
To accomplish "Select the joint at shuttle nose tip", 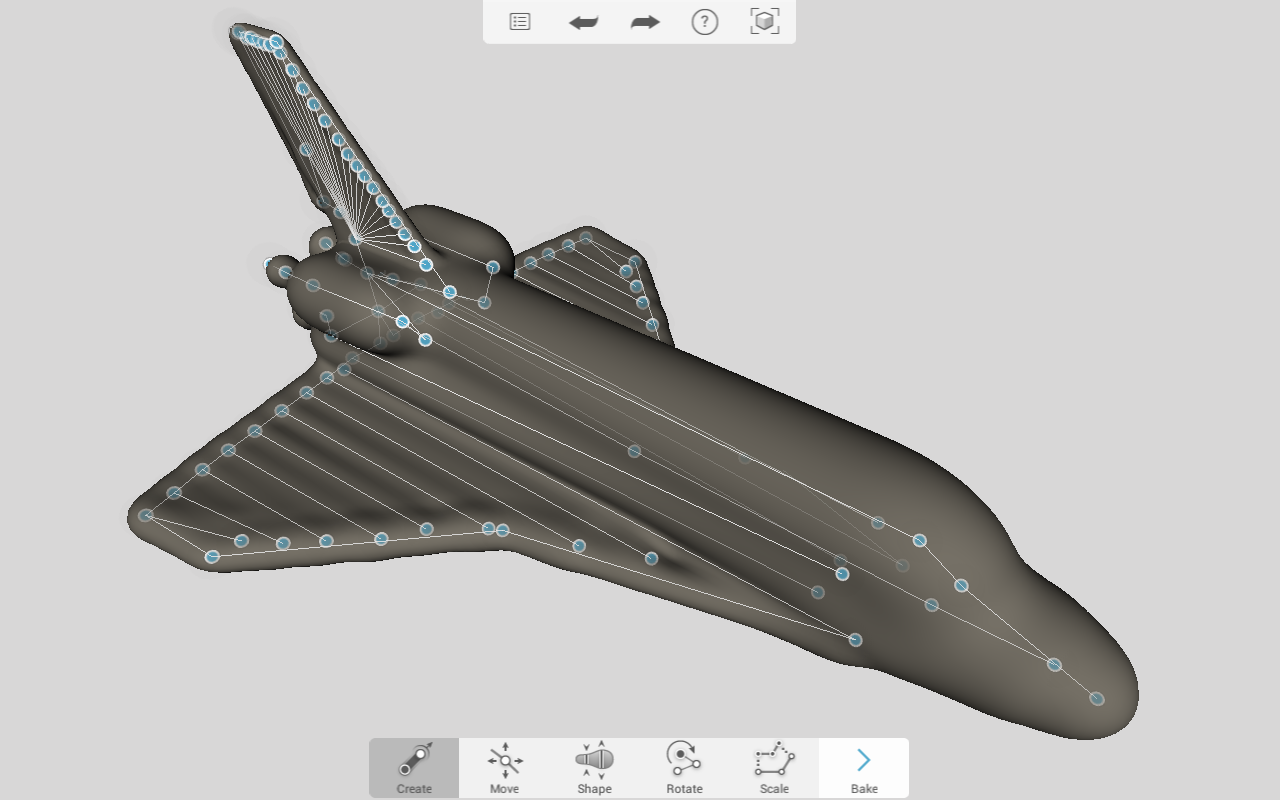I will [1097, 698].
